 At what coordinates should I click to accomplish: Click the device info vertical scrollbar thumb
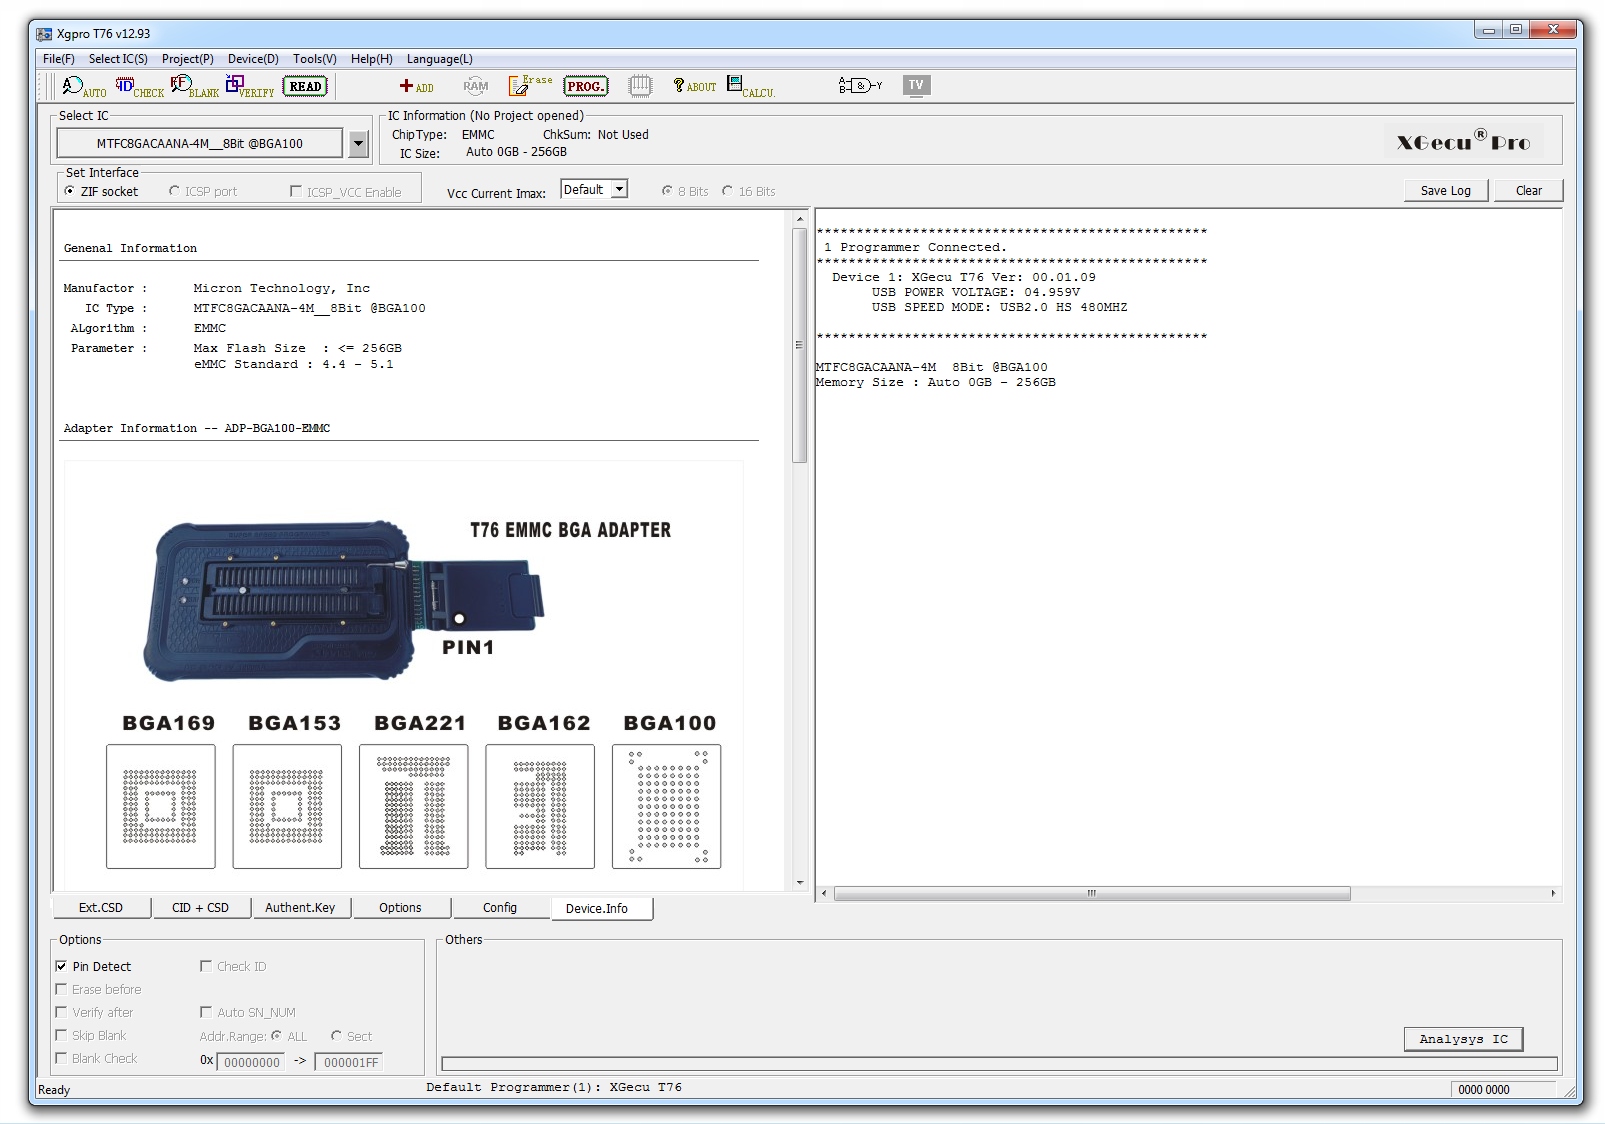[x=799, y=345]
